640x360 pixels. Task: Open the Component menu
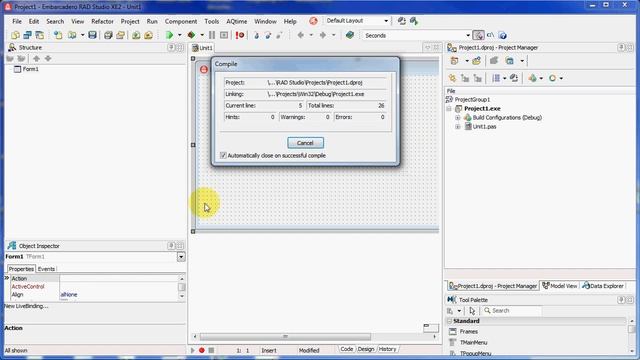click(181, 21)
